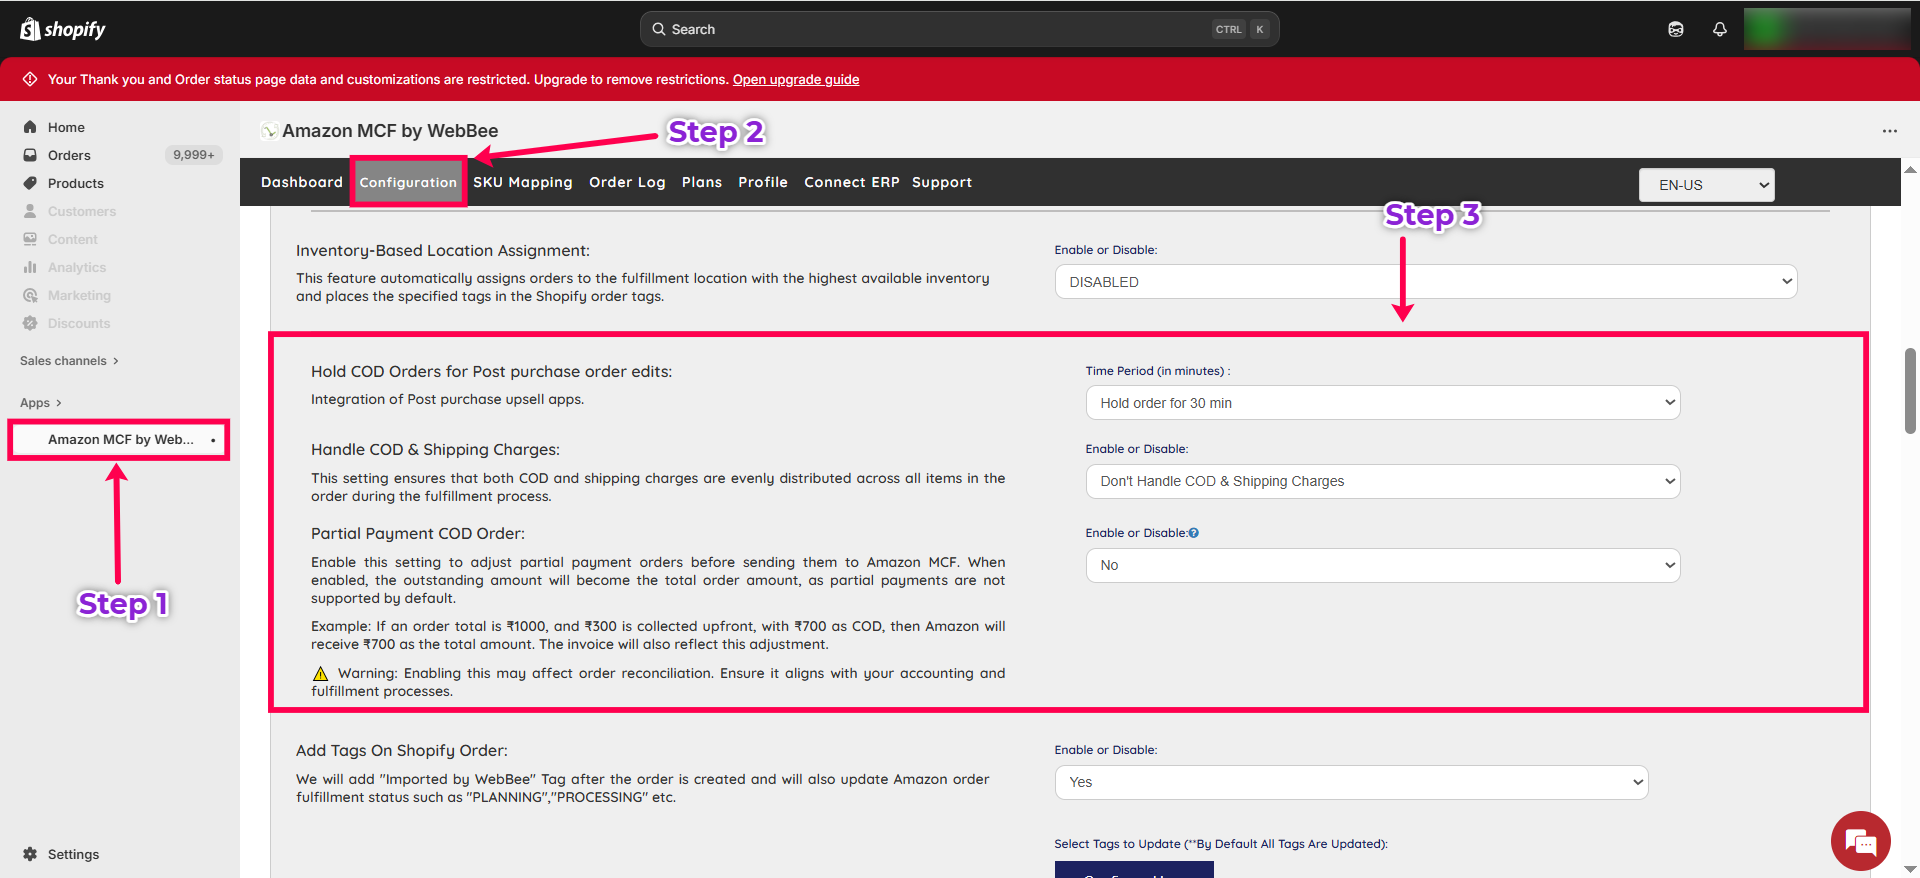The width and height of the screenshot is (1920, 878).
Task: Select EN-US language selector
Action: [x=1706, y=185]
